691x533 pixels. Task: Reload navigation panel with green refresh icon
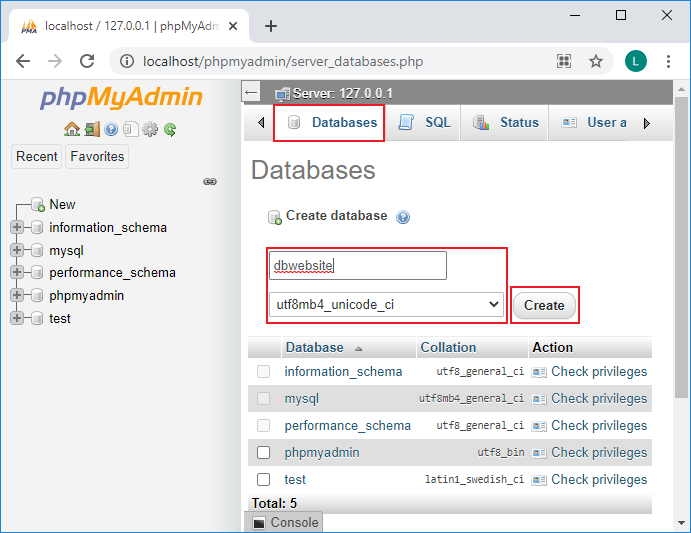click(x=170, y=129)
